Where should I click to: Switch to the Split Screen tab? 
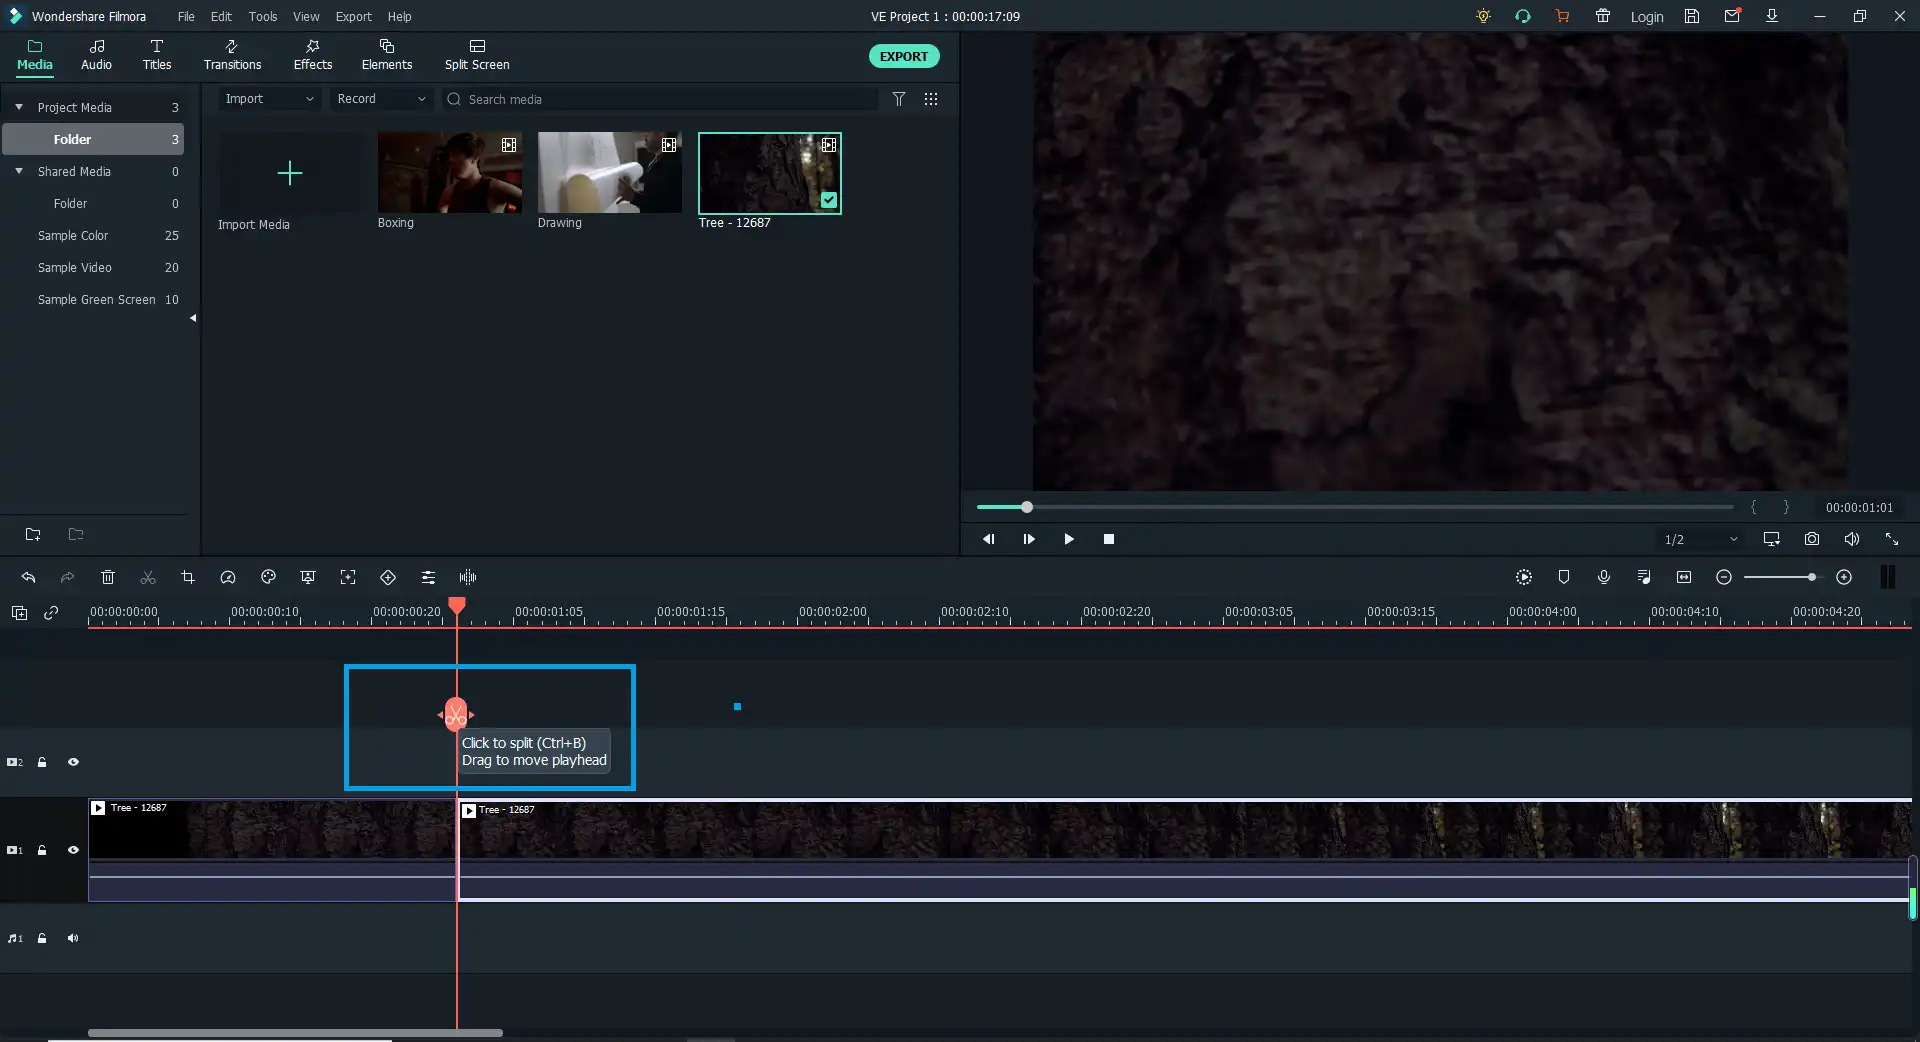477,55
